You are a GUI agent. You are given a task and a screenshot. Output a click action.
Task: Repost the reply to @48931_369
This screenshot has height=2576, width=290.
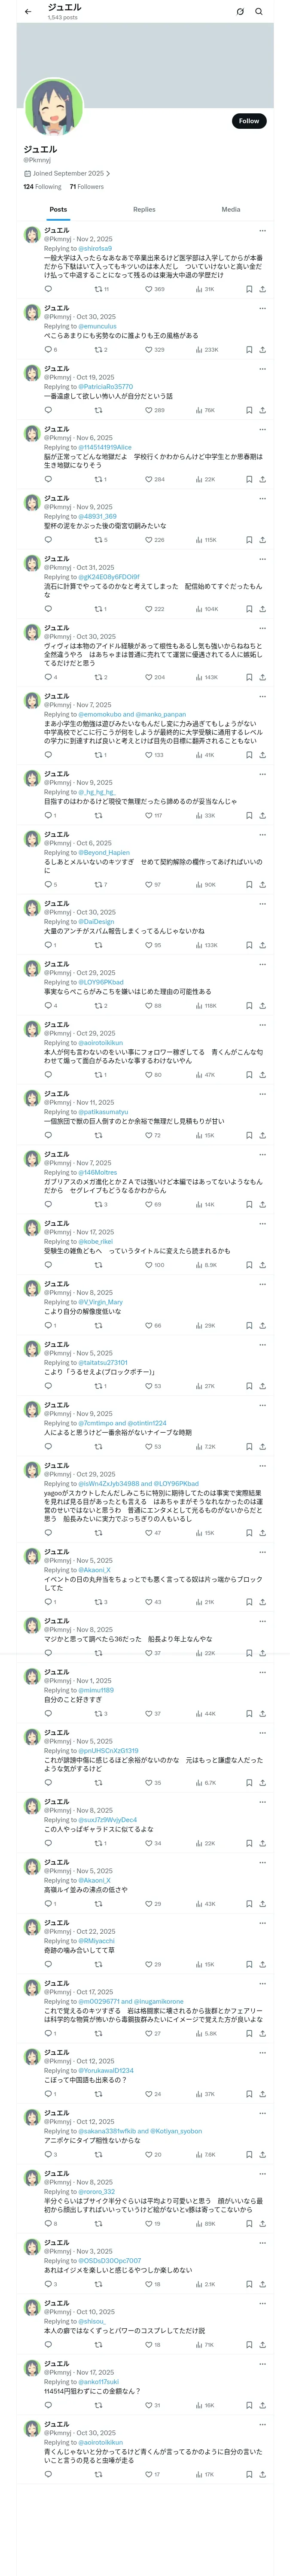point(98,540)
